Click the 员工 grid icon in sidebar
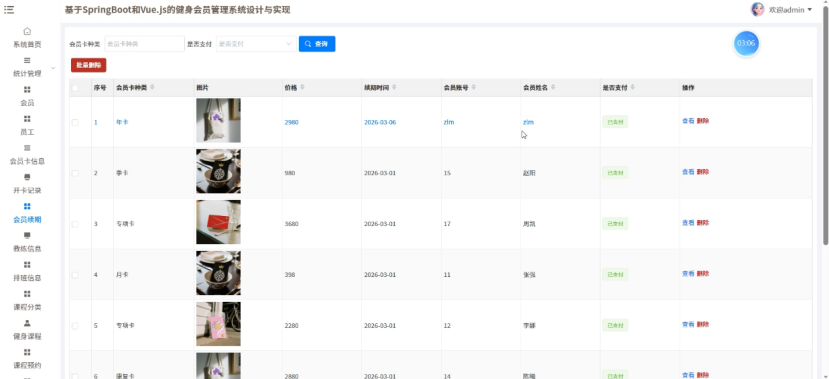 [27, 119]
